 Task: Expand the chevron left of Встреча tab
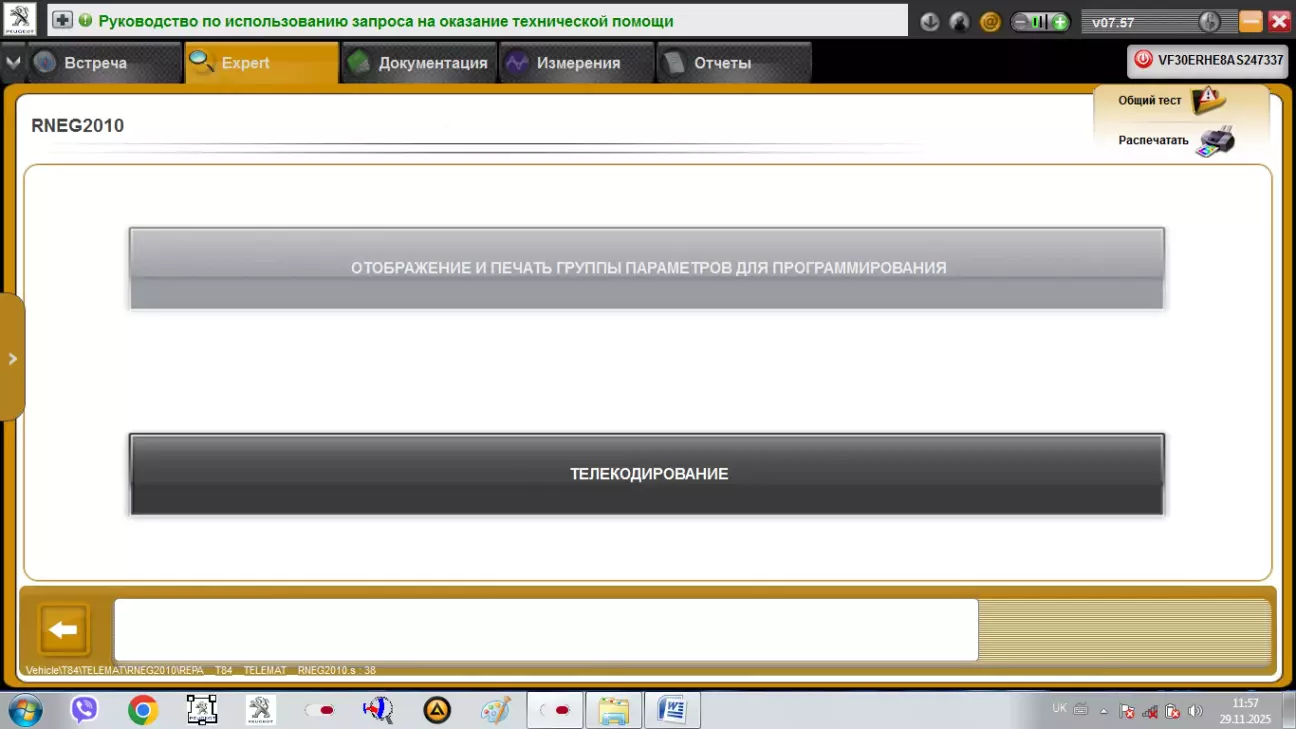point(12,63)
